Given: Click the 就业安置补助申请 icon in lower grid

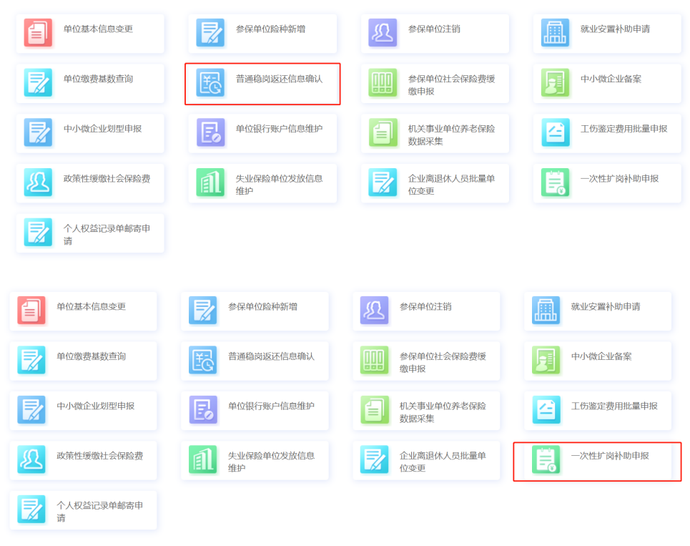Looking at the screenshot, I should pyautogui.click(x=546, y=310).
